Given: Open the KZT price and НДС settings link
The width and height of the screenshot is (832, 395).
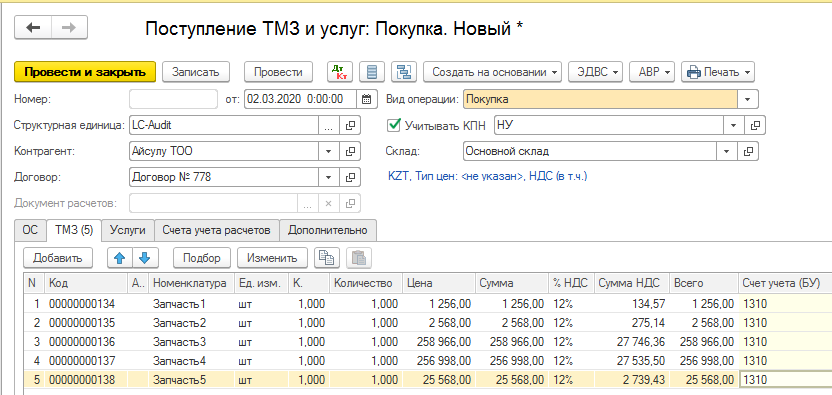Looking at the screenshot, I should click(488, 177).
